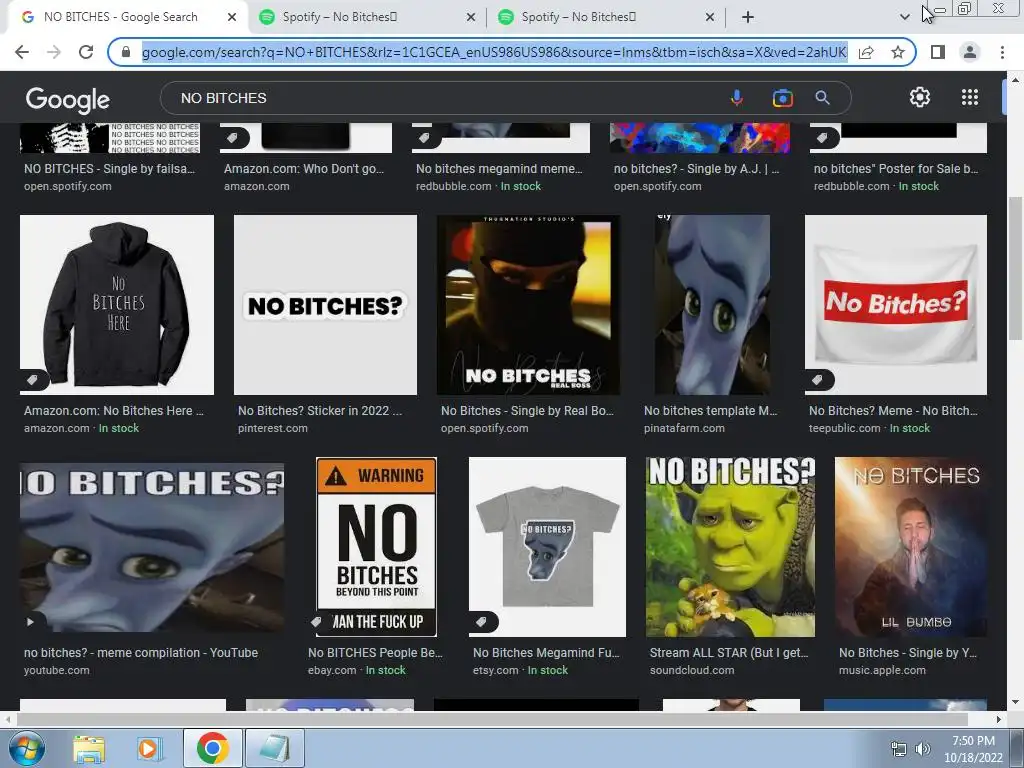Launch Windows Media Player from taskbar
The width and height of the screenshot is (1024, 768).
coord(149,748)
